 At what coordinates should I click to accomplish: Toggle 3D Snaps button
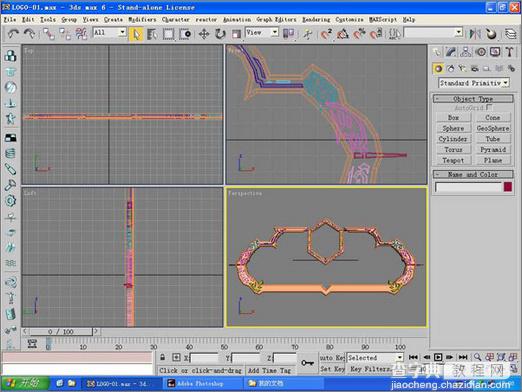(326, 34)
